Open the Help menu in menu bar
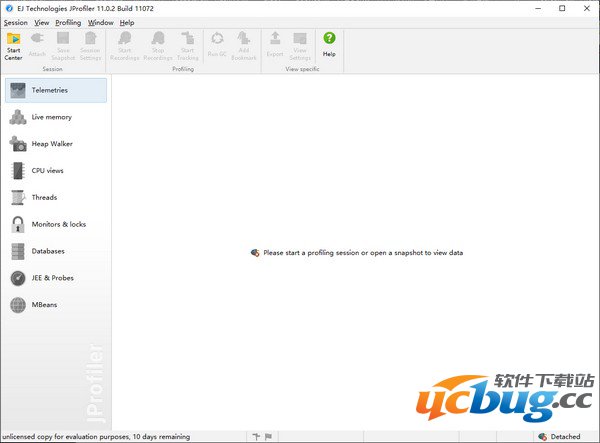The width and height of the screenshot is (600, 443). point(127,22)
